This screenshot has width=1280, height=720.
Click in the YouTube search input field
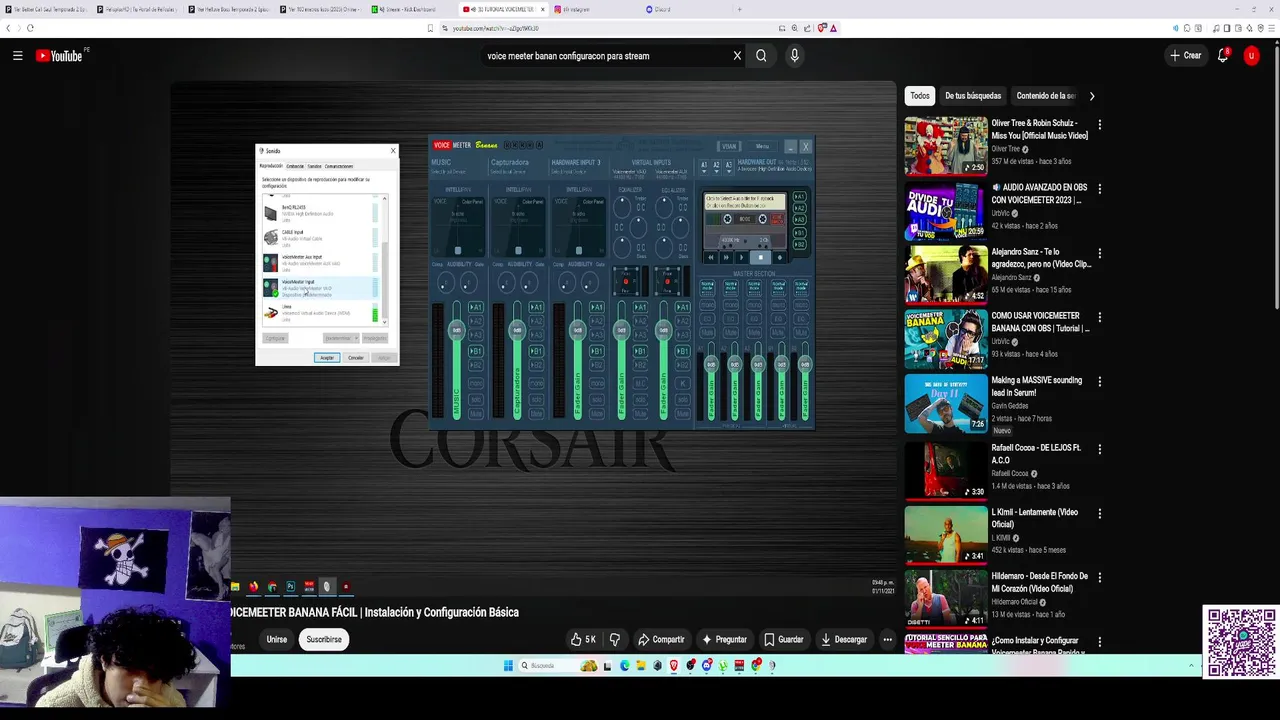(x=605, y=56)
